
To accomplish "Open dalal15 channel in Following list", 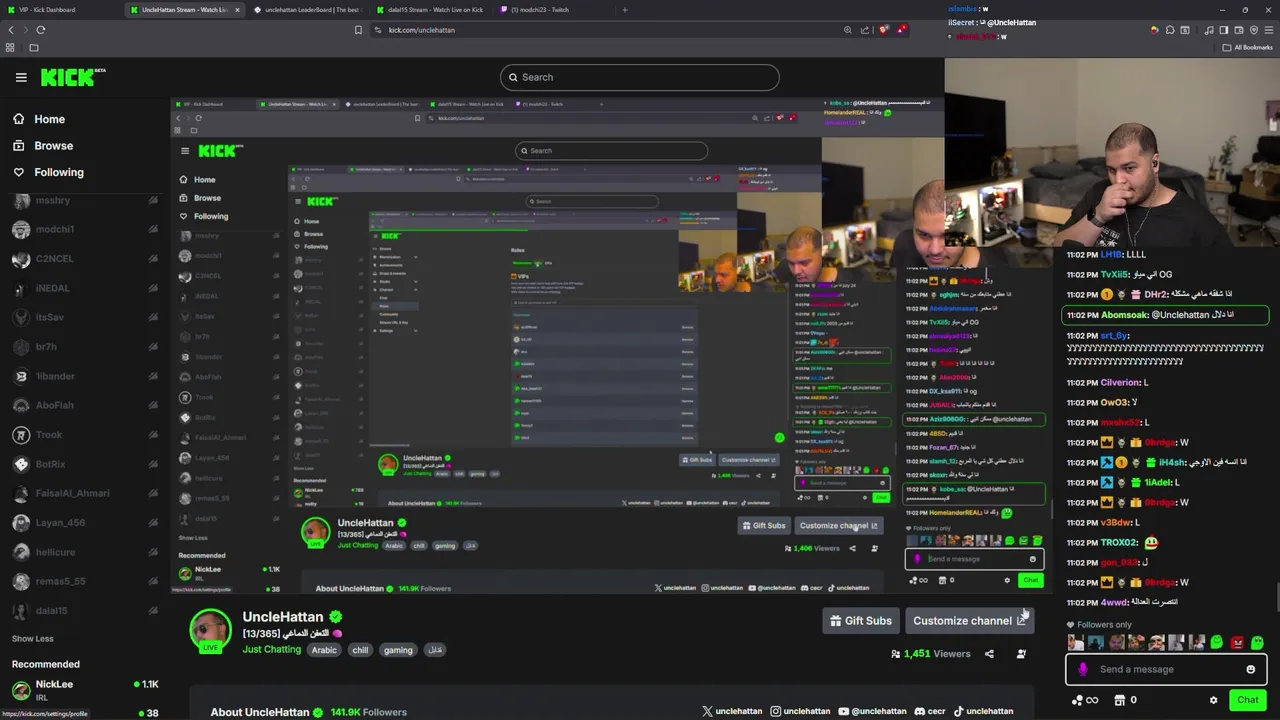I will (84, 610).
